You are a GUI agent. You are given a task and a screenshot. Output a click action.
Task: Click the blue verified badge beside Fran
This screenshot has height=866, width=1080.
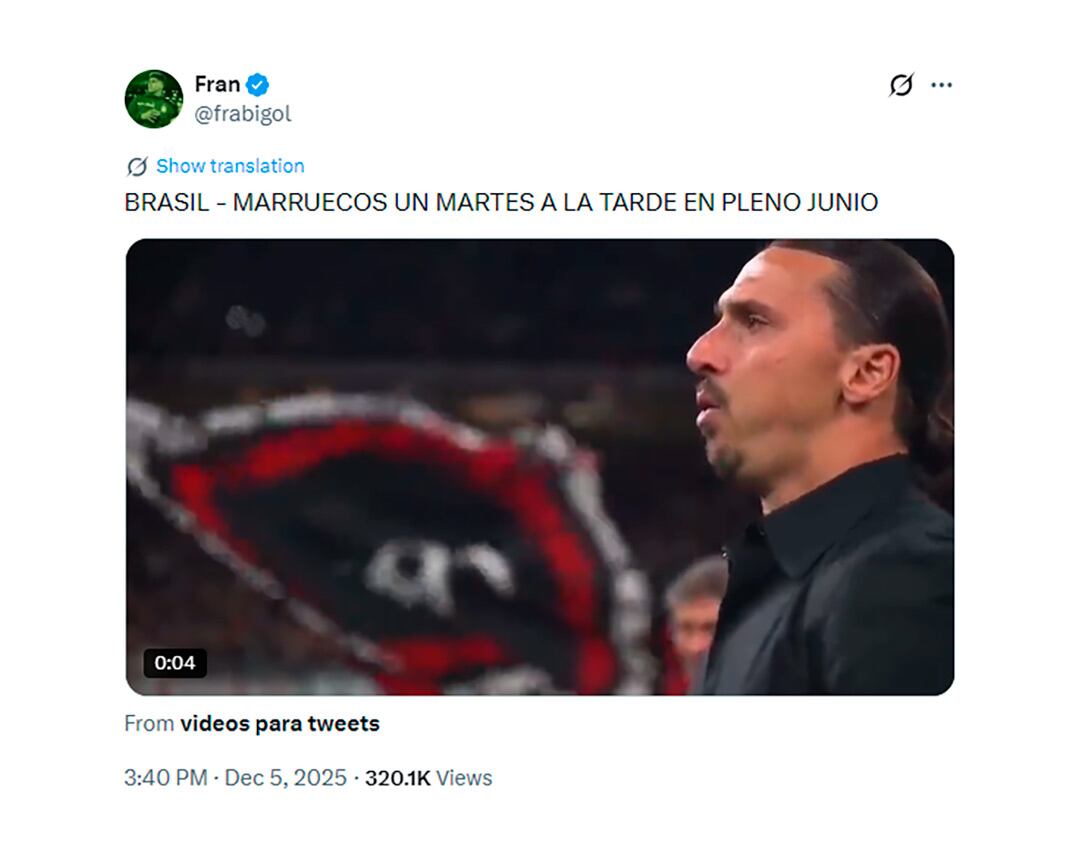[258, 85]
